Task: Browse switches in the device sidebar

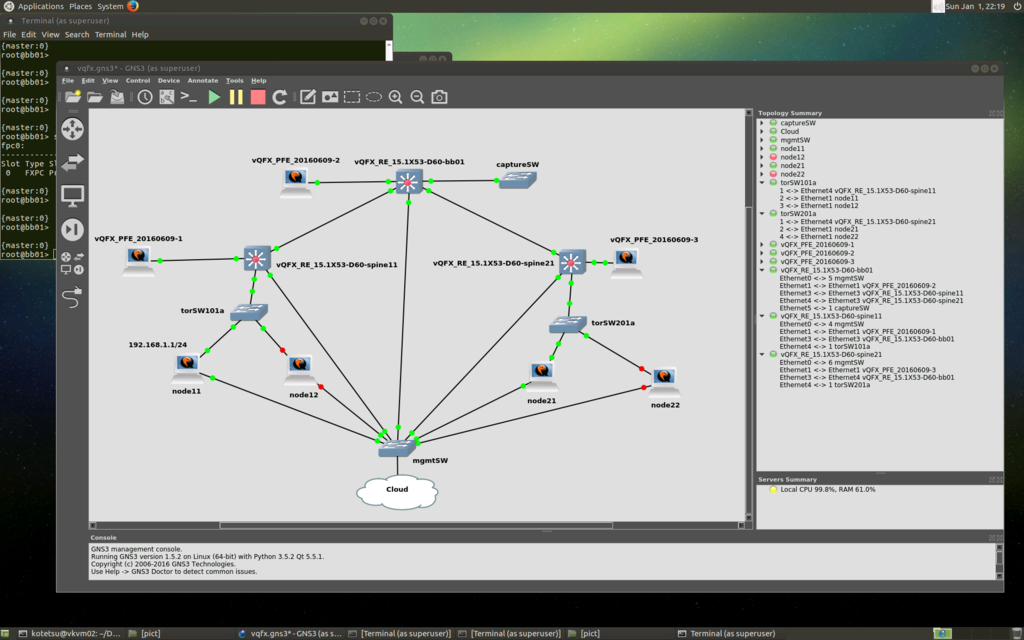Action: coord(72,162)
